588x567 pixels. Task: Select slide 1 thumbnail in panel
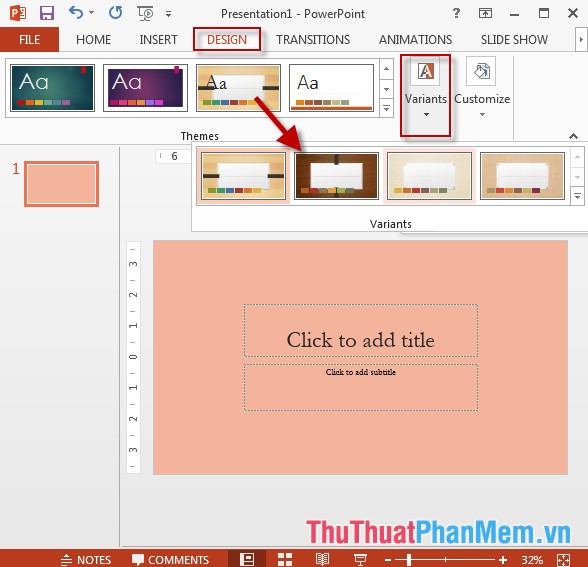pyautogui.click(x=62, y=184)
